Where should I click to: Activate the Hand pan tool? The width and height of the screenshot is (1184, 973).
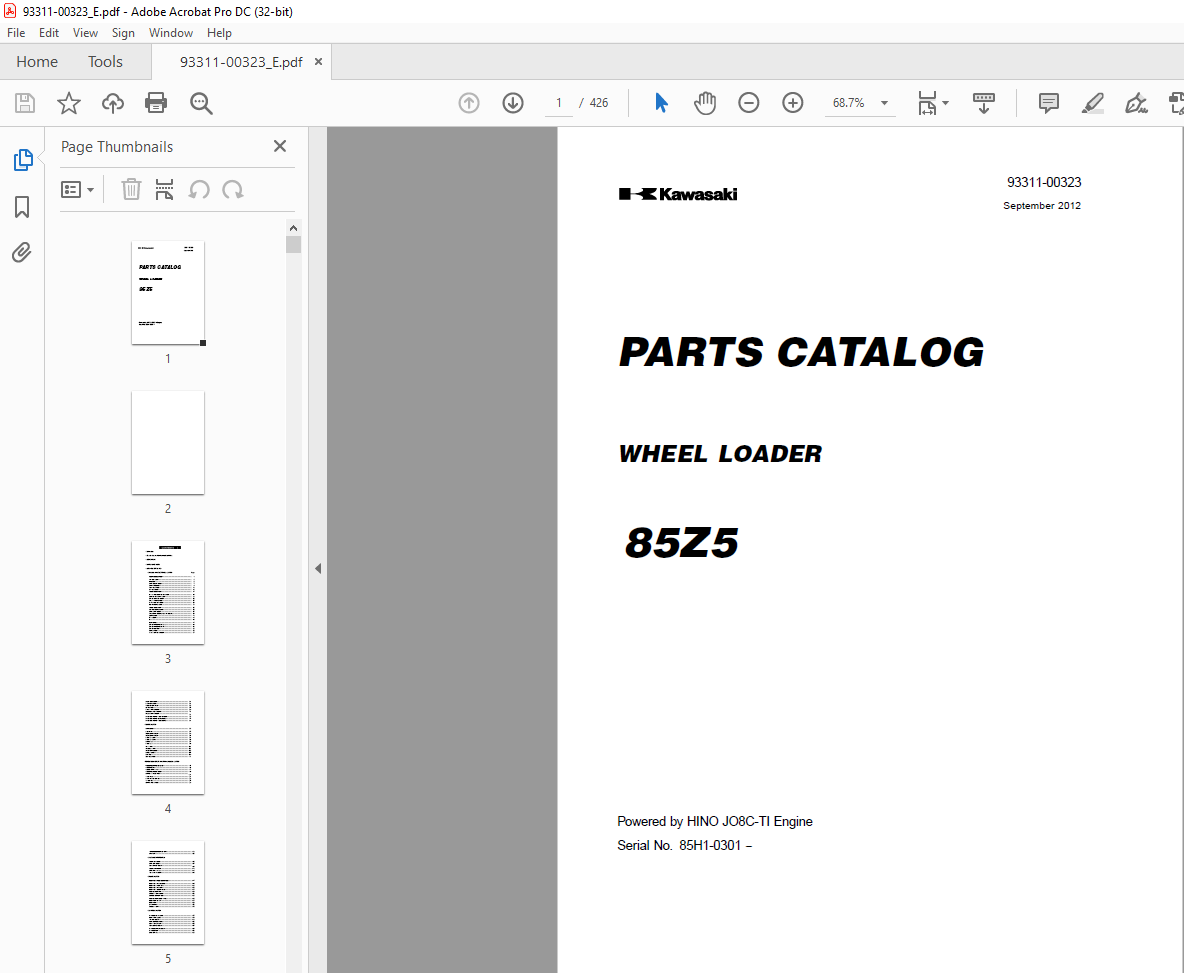point(705,103)
